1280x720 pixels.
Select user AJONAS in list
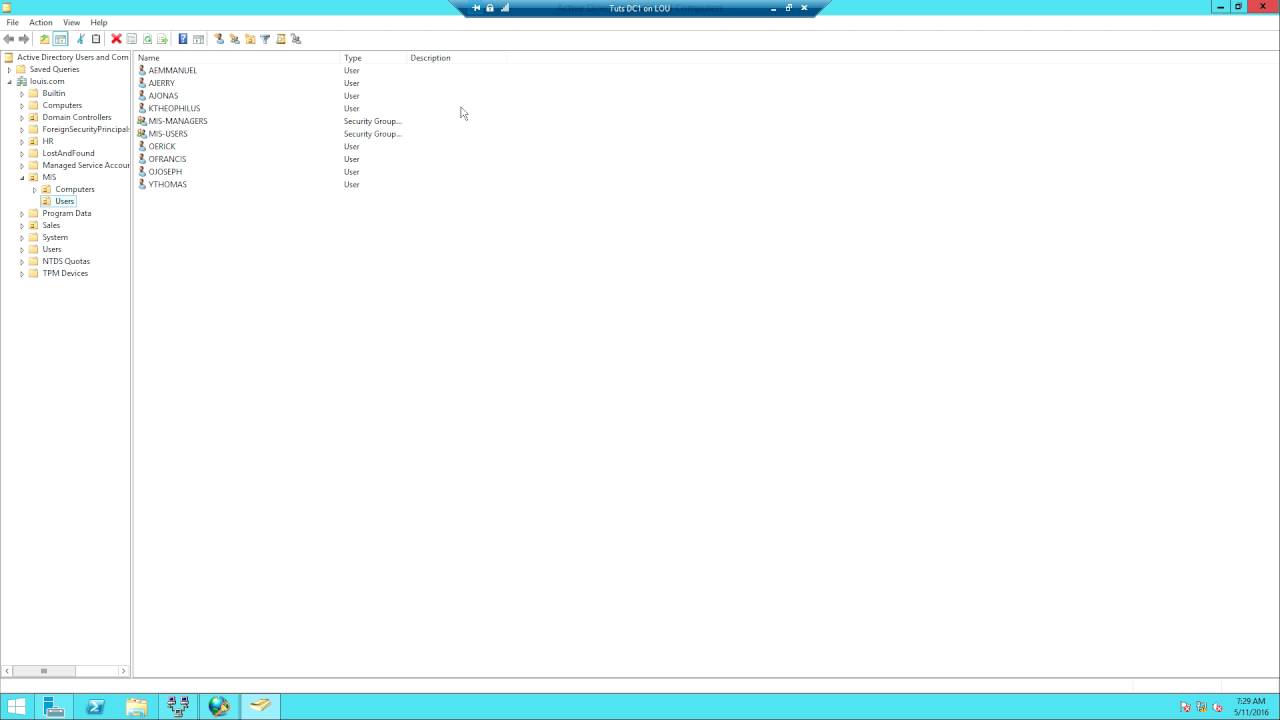(x=163, y=96)
